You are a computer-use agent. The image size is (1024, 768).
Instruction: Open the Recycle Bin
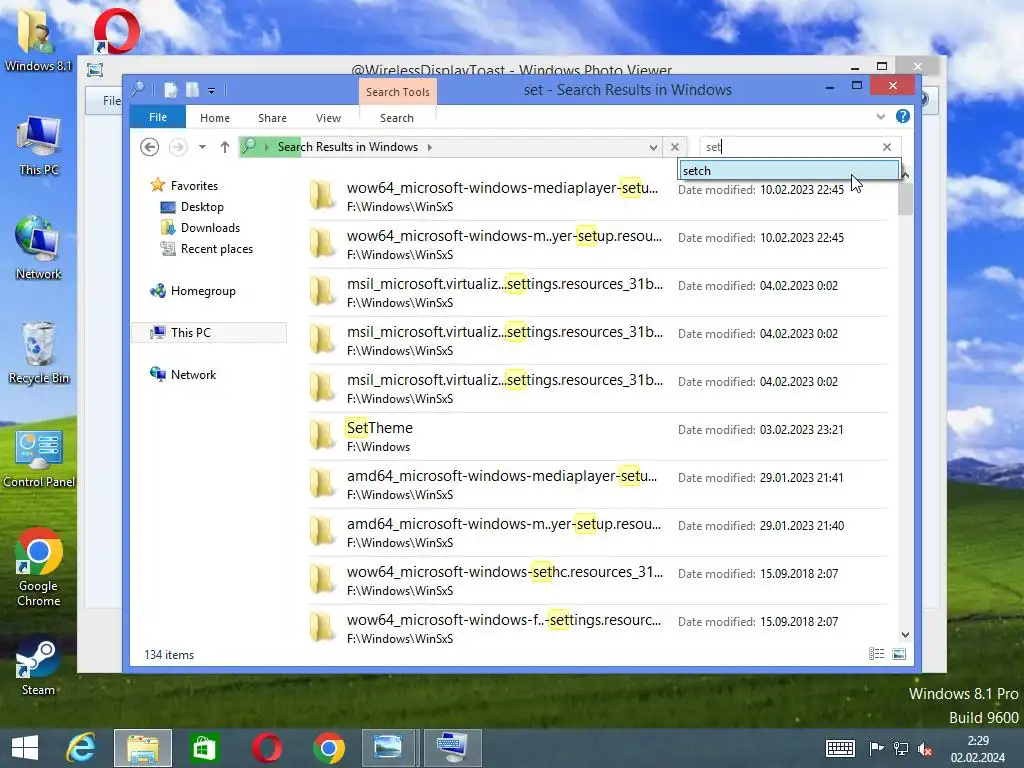coord(39,353)
